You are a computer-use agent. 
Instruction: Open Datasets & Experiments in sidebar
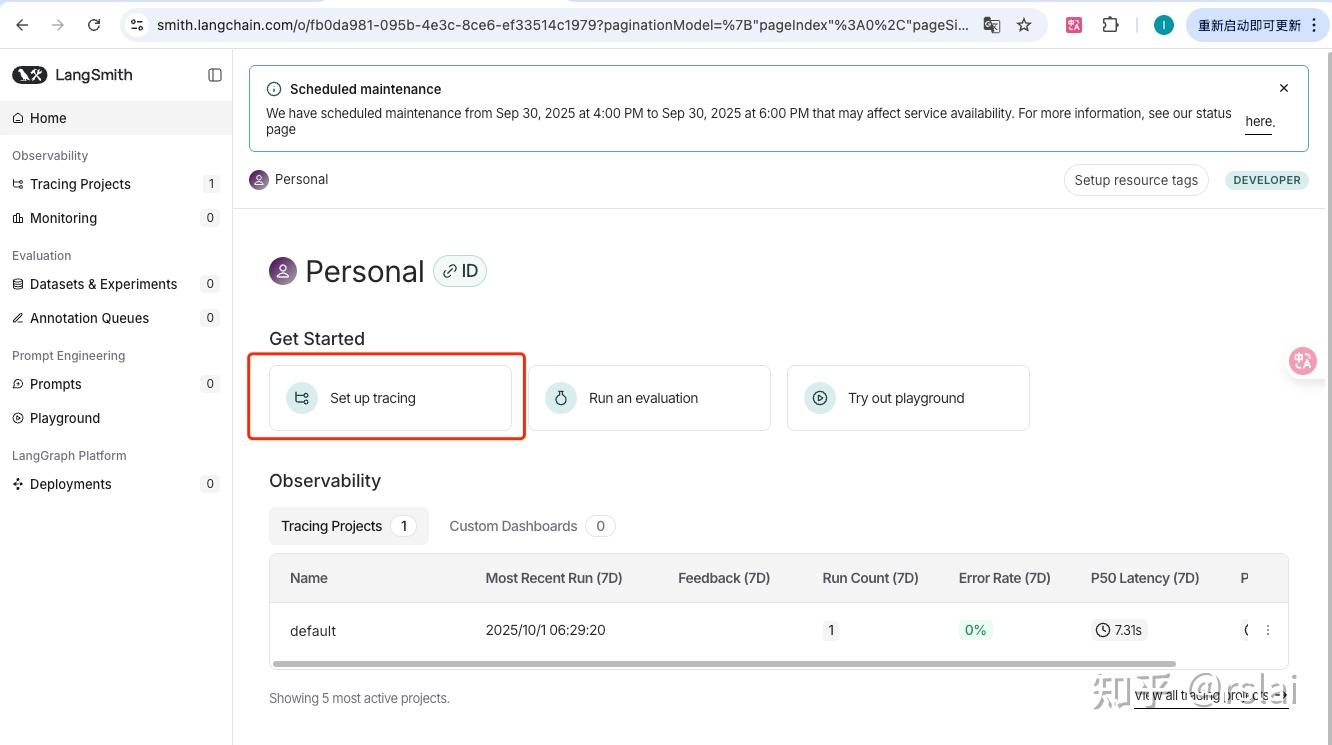(x=103, y=284)
